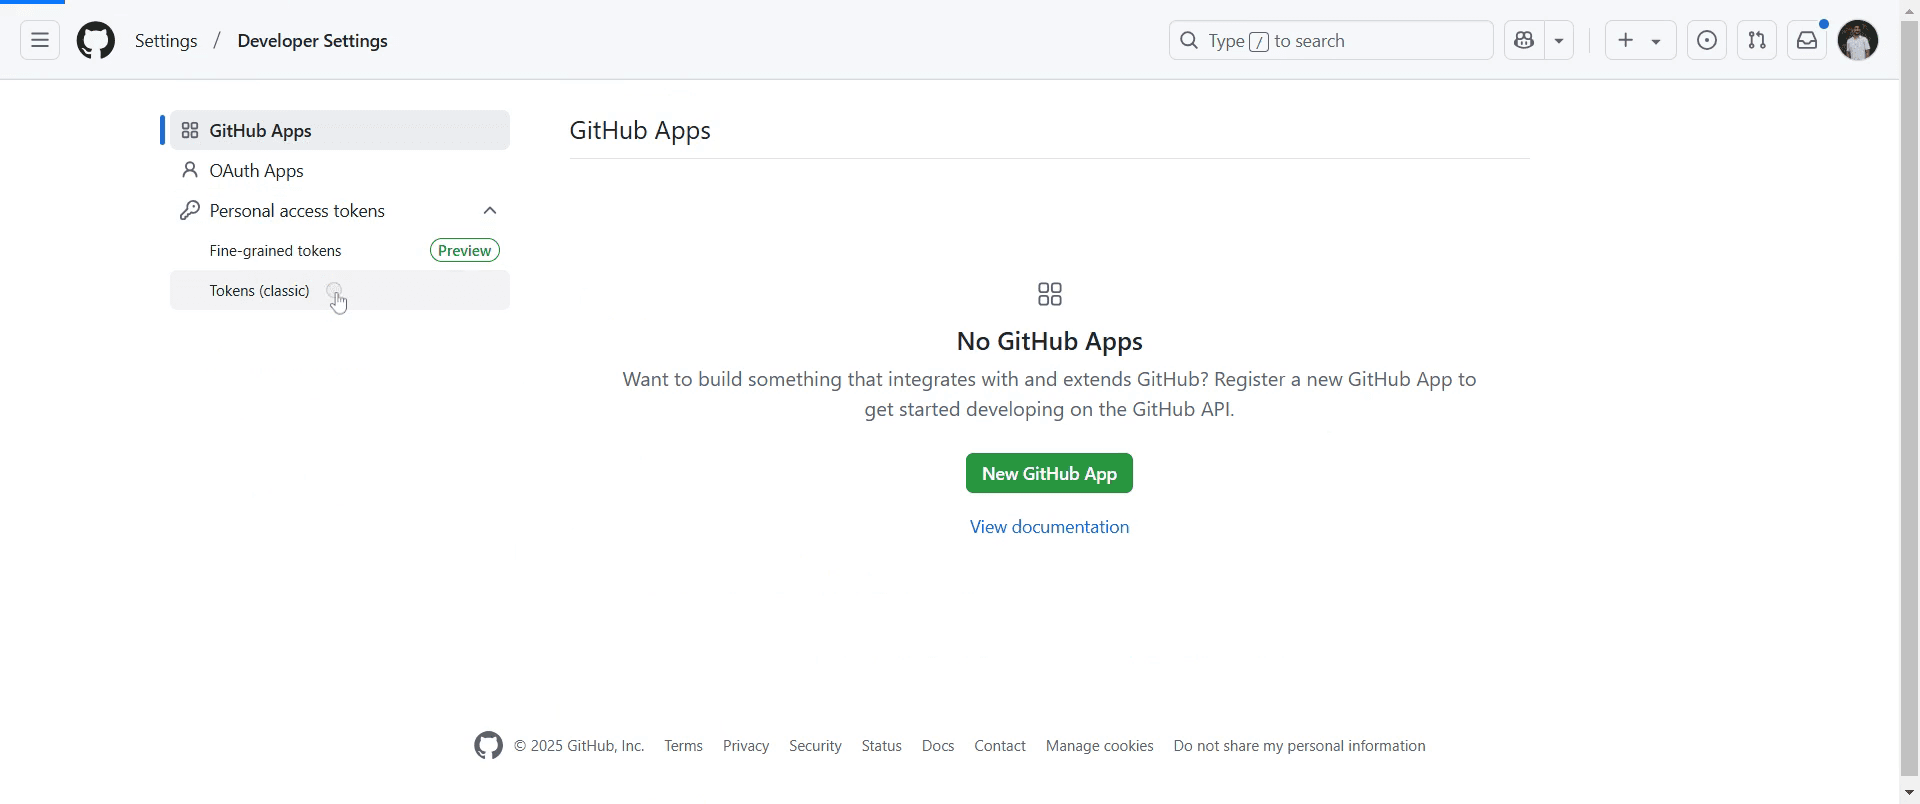Image resolution: width=1920 pixels, height=804 pixels.
Task: Click the person icon beside OAuth Apps
Action: click(x=190, y=170)
